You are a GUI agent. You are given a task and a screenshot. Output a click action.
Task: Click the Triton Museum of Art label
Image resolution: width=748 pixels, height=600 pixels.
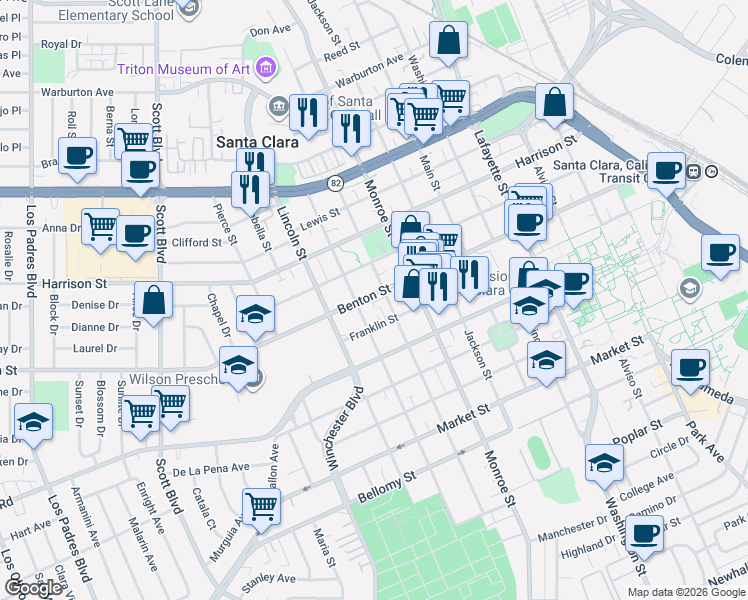(x=183, y=69)
